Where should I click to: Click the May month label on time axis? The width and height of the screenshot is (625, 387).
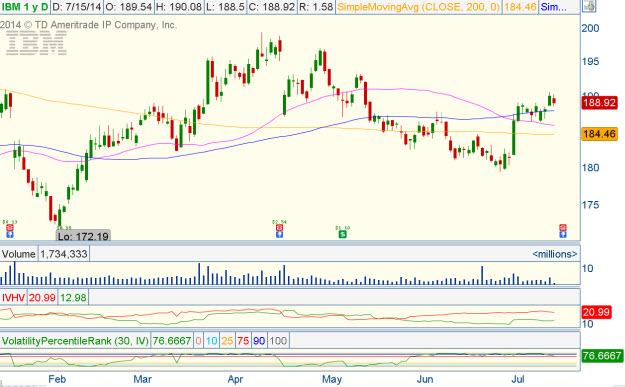332,379
